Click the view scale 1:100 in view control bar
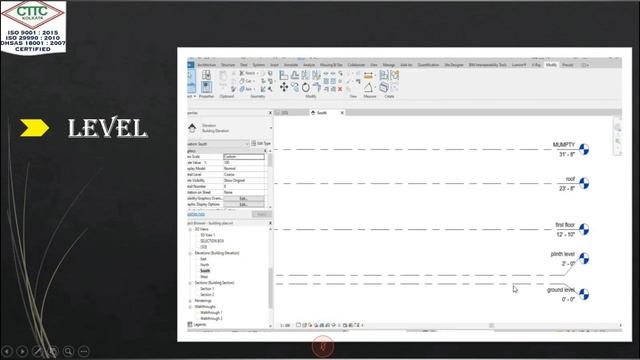 (x=285, y=325)
